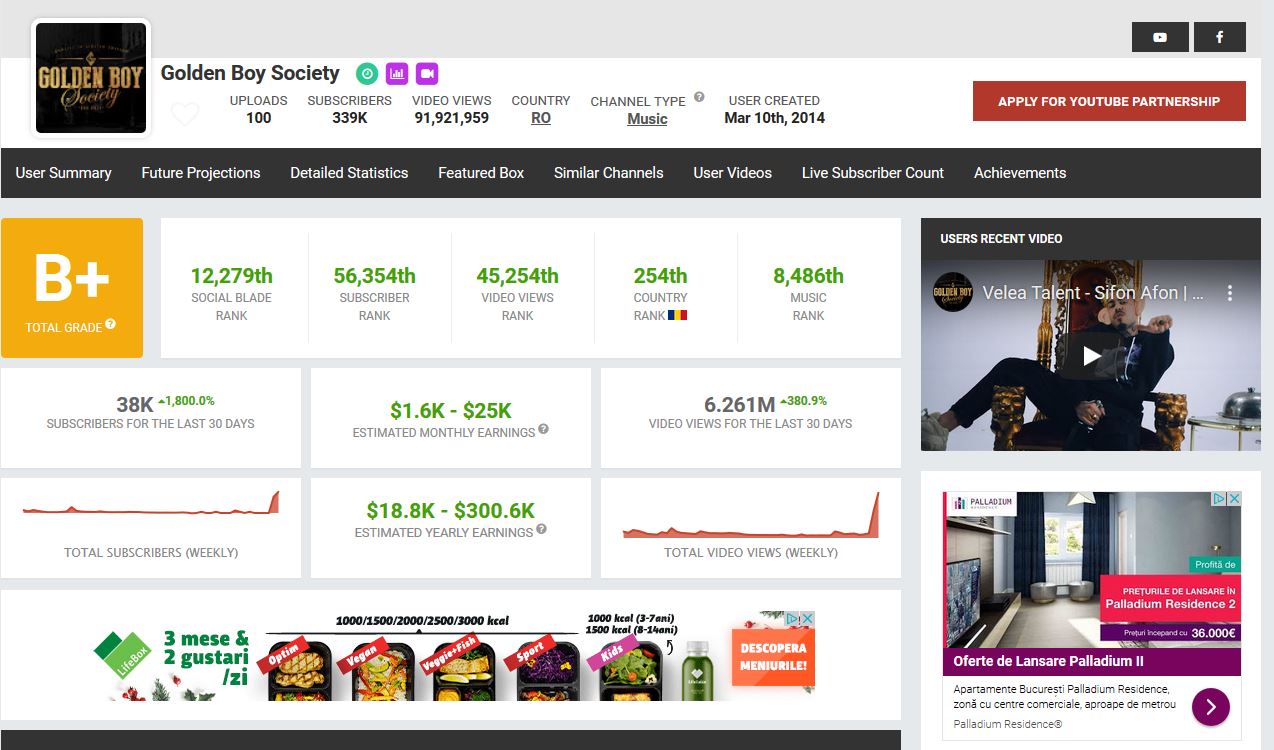1274x750 pixels.
Task: Click the purple arrow button in Palladium ad
Action: [x=1210, y=707]
